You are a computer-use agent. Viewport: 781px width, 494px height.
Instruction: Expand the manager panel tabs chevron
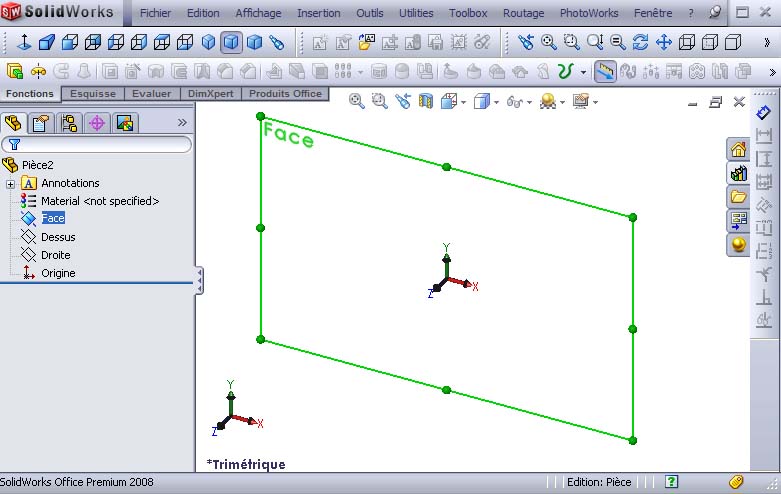coord(182,123)
